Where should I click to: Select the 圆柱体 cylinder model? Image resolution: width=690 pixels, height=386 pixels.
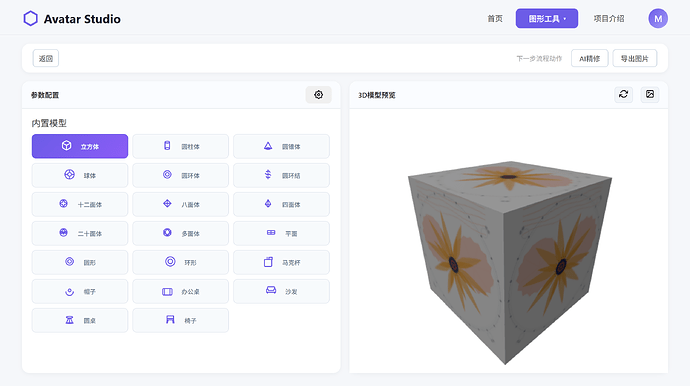pos(180,146)
